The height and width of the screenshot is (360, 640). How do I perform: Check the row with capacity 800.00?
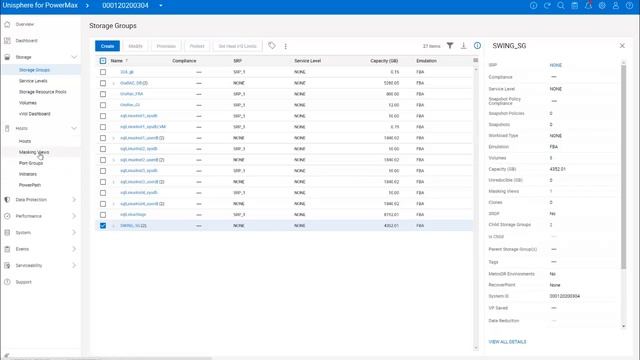[103, 94]
